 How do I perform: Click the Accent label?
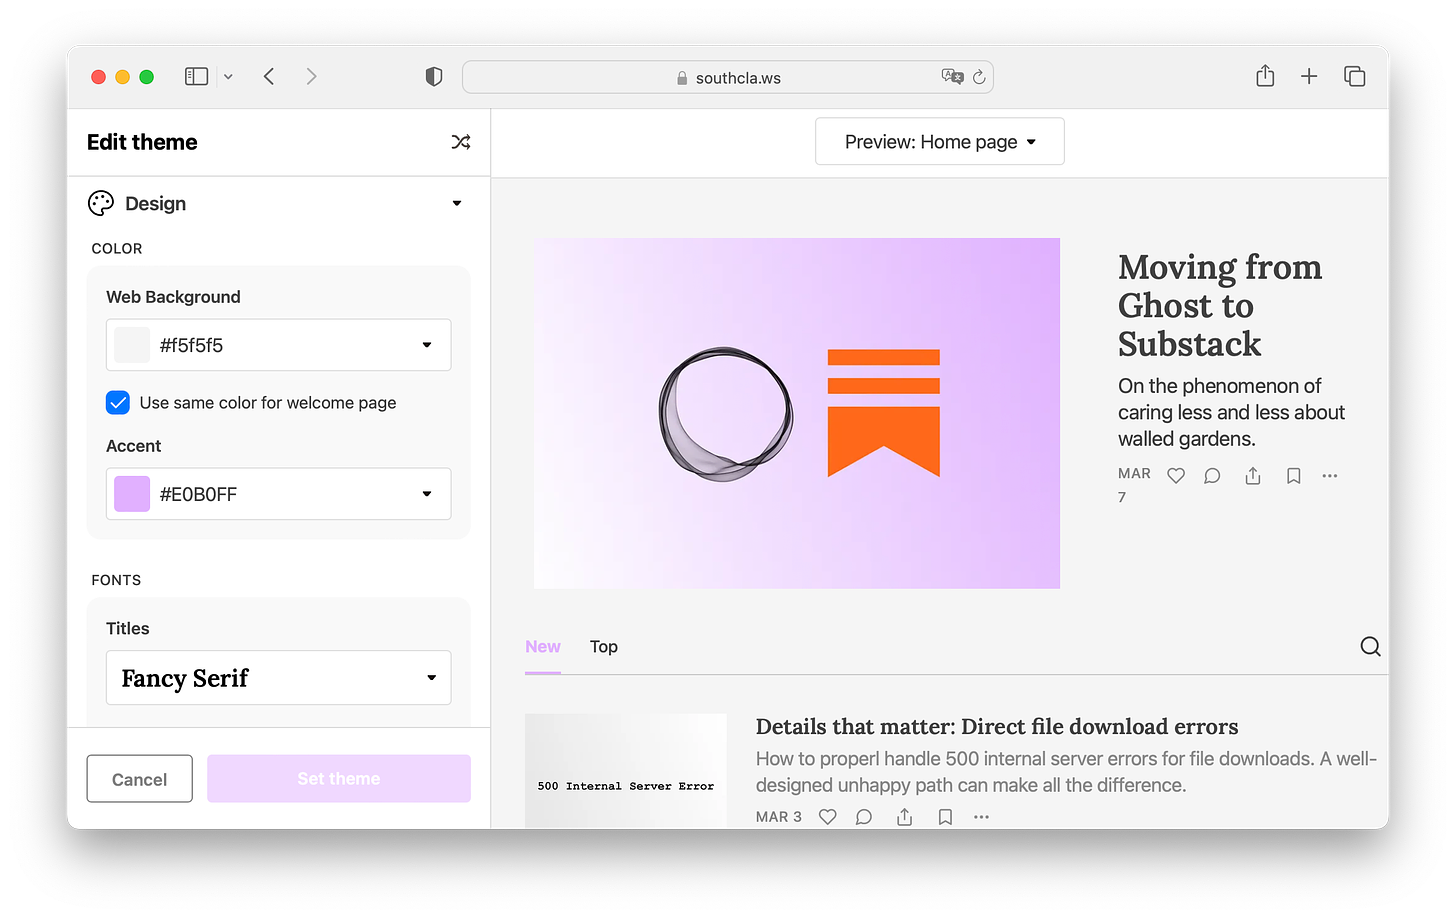(133, 446)
